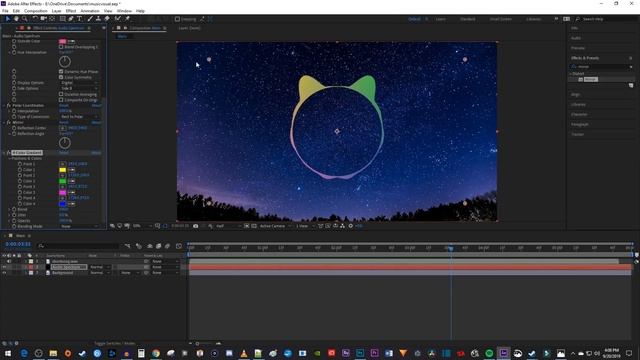
Task: Select the Selection arrow tool
Action: (x=7, y=19)
